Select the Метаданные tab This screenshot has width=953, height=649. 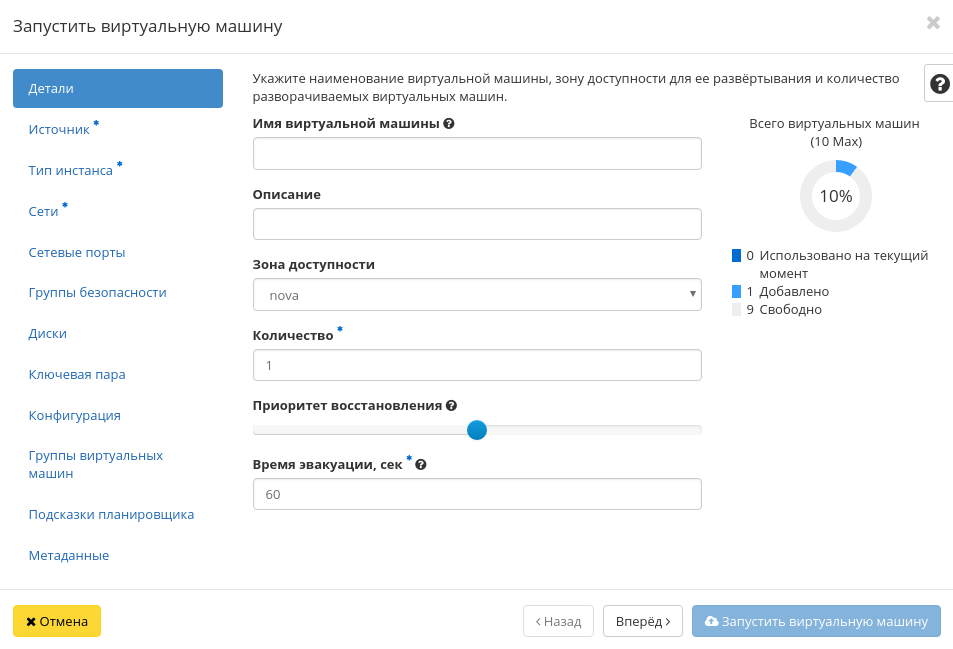(x=69, y=556)
